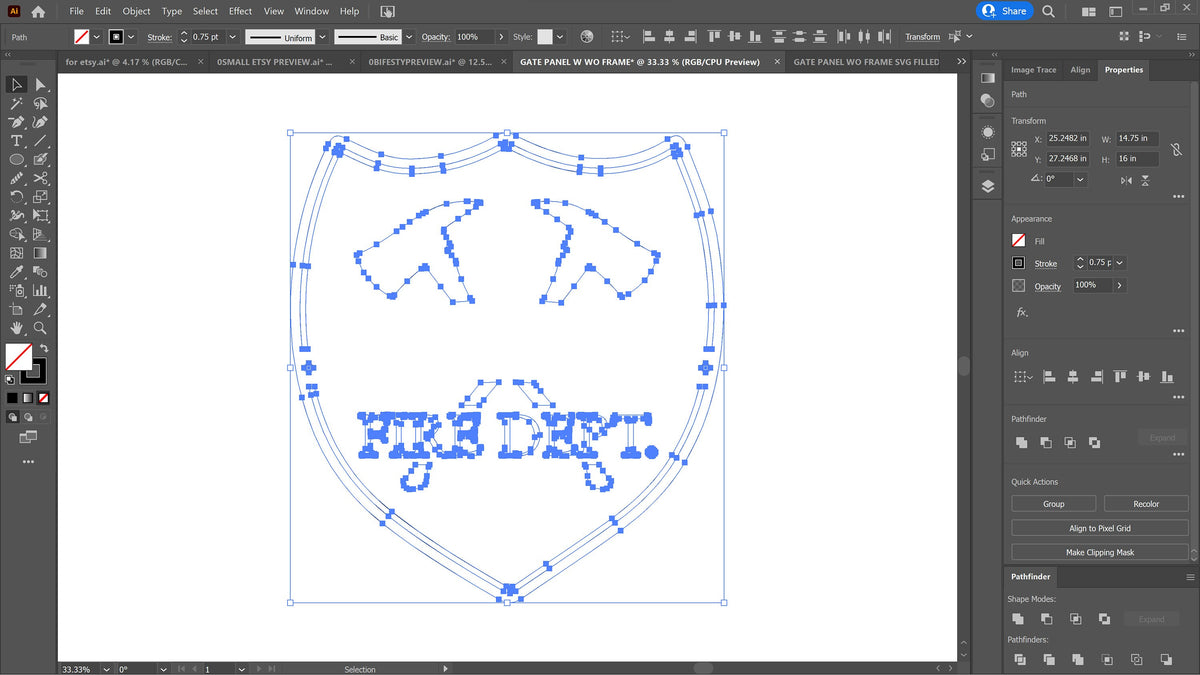Switch to the Image Trace tab

click(x=1033, y=70)
